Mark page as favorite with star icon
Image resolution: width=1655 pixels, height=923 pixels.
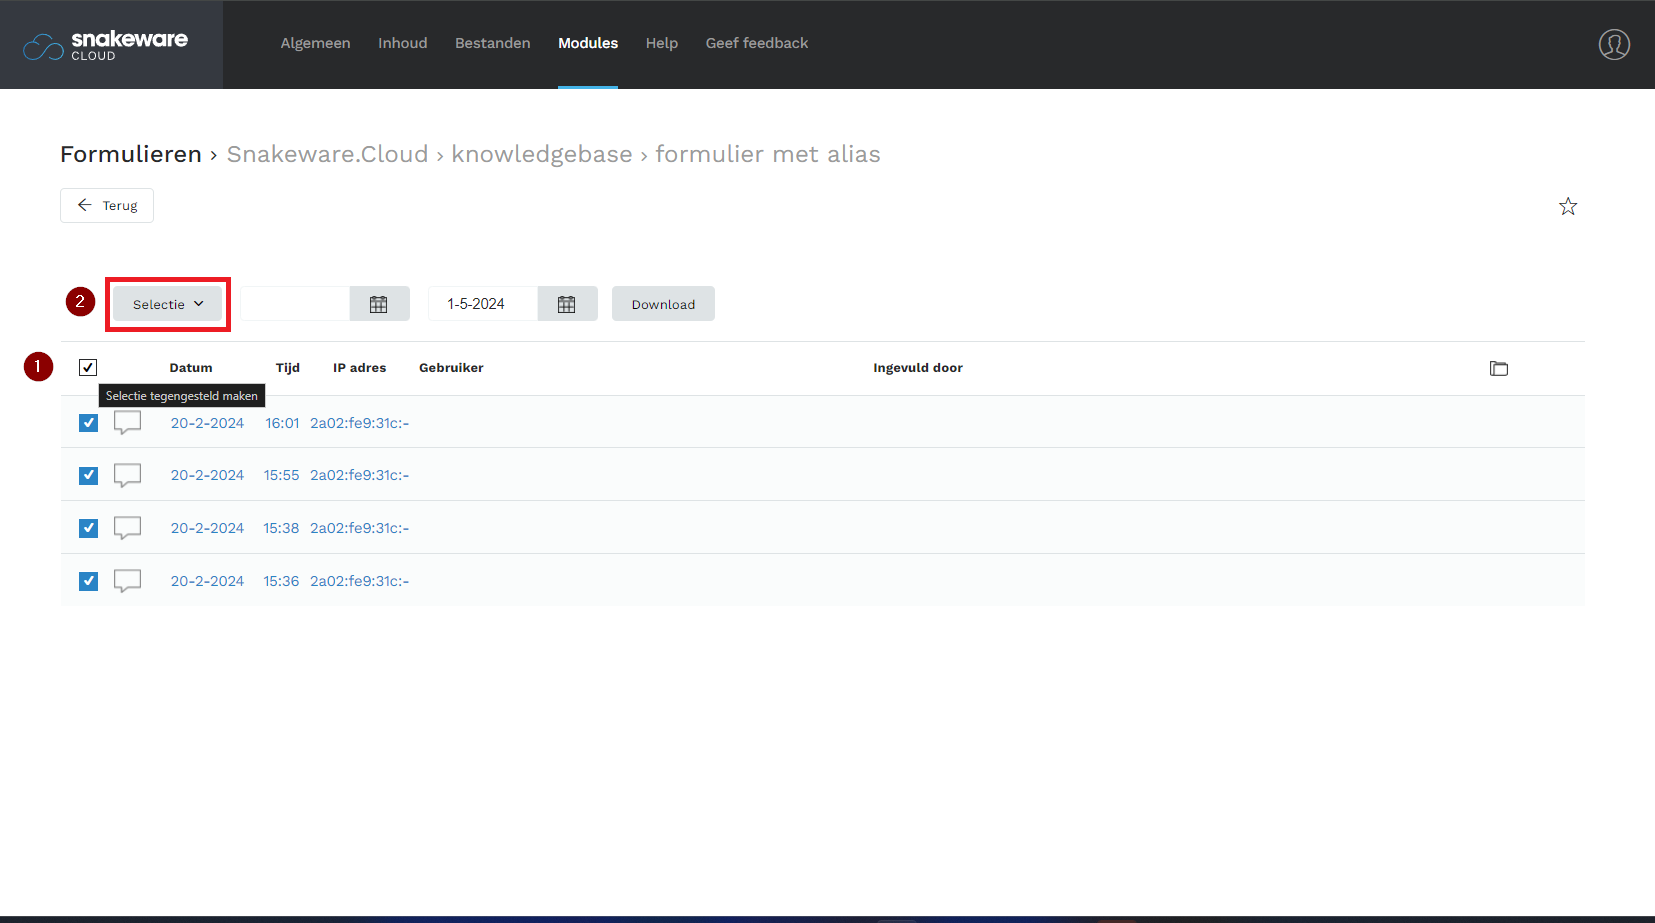click(x=1568, y=206)
